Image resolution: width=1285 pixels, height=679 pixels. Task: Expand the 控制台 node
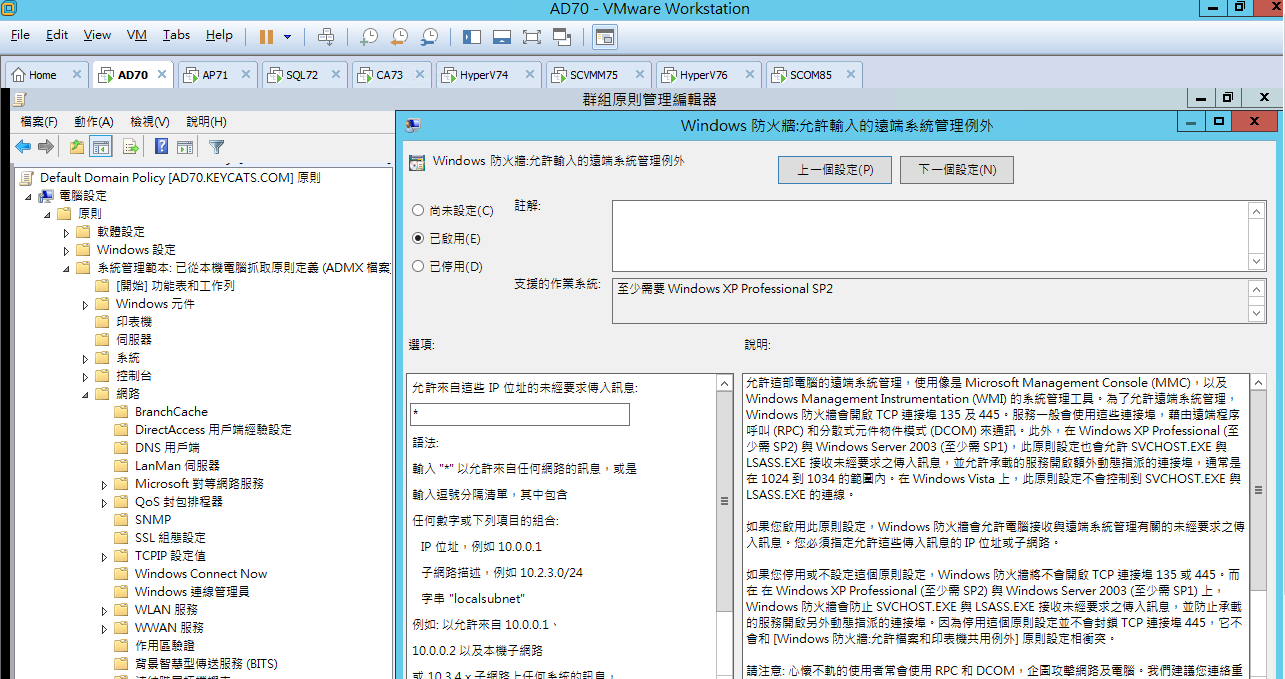point(86,376)
